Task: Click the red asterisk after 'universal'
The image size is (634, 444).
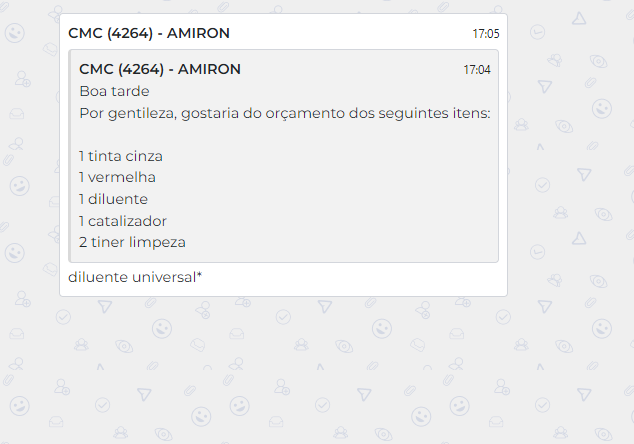Action: coord(199,276)
